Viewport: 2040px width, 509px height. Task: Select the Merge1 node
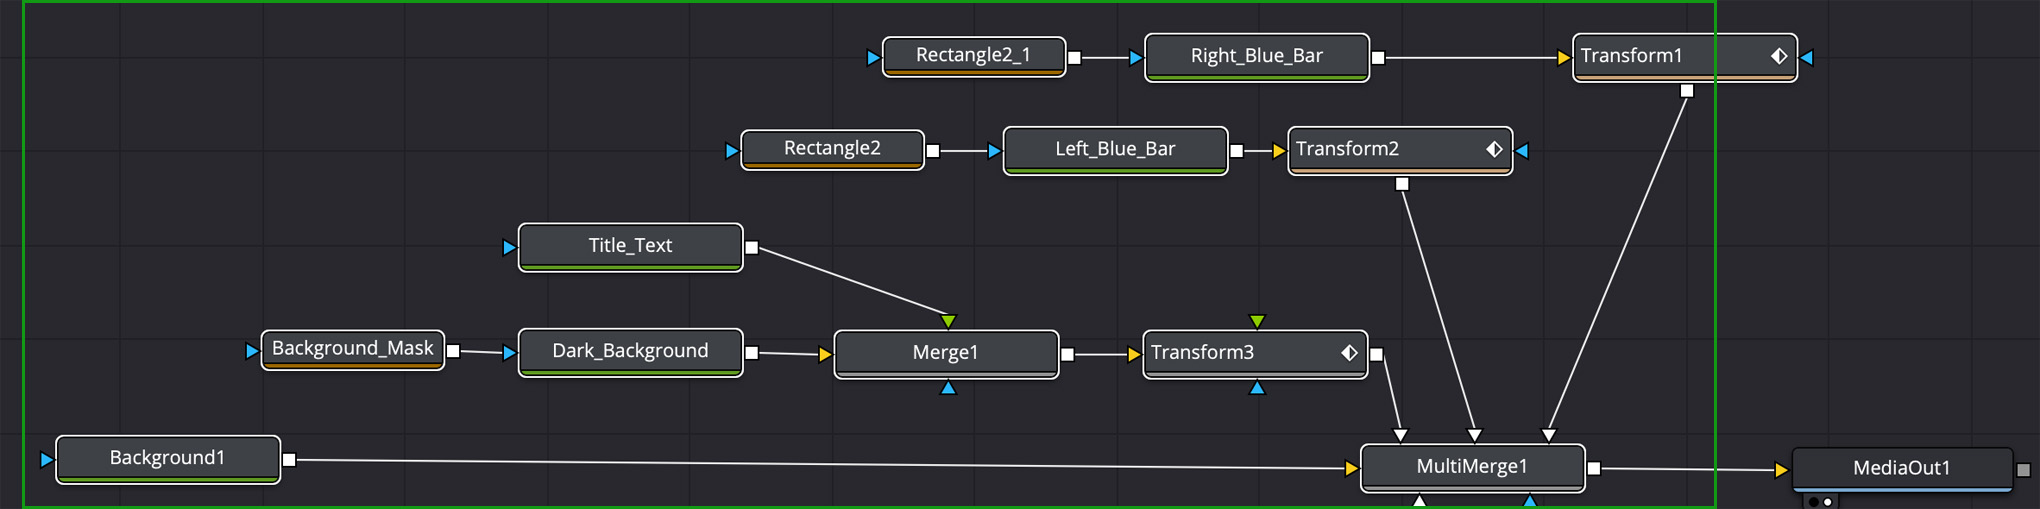coord(945,352)
